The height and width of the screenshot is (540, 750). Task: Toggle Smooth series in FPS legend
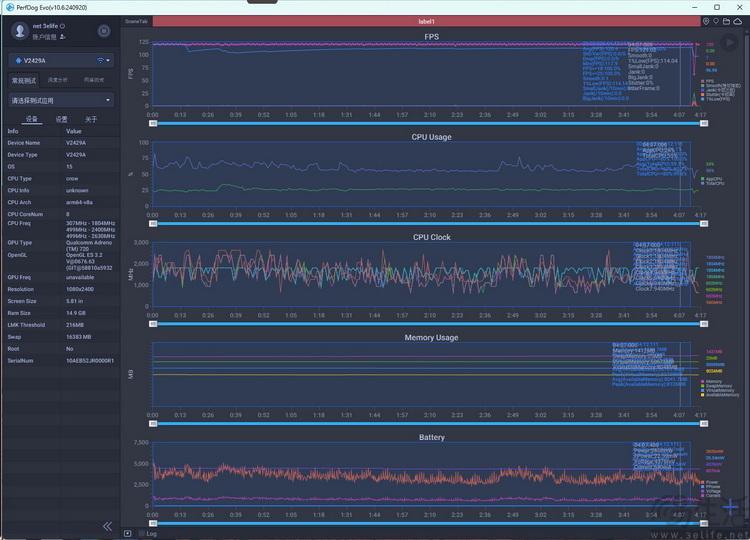click(720, 86)
